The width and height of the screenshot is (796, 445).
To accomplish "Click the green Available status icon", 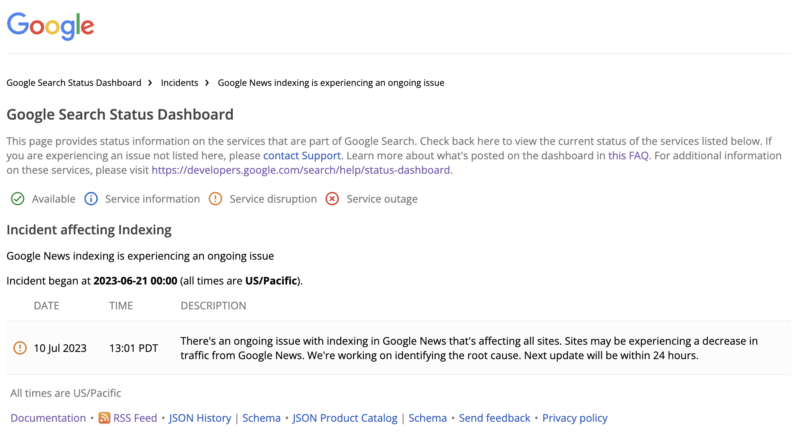I will tap(18, 199).
